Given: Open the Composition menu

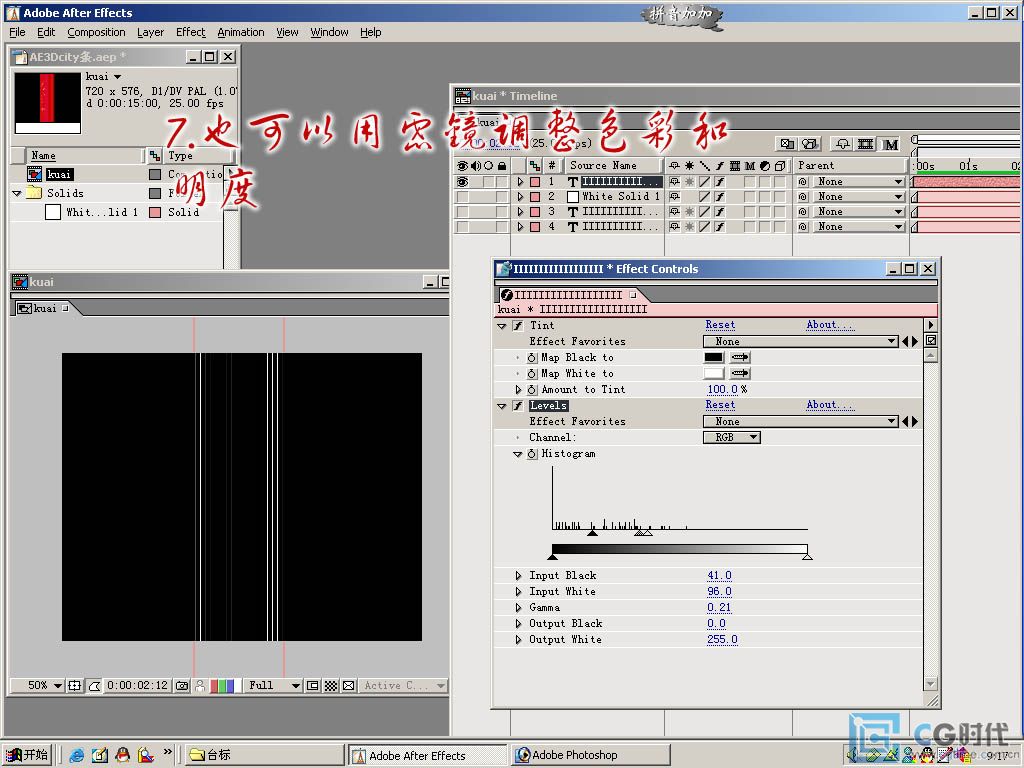Looking at the screenshot, I should [x=96, y=32].
